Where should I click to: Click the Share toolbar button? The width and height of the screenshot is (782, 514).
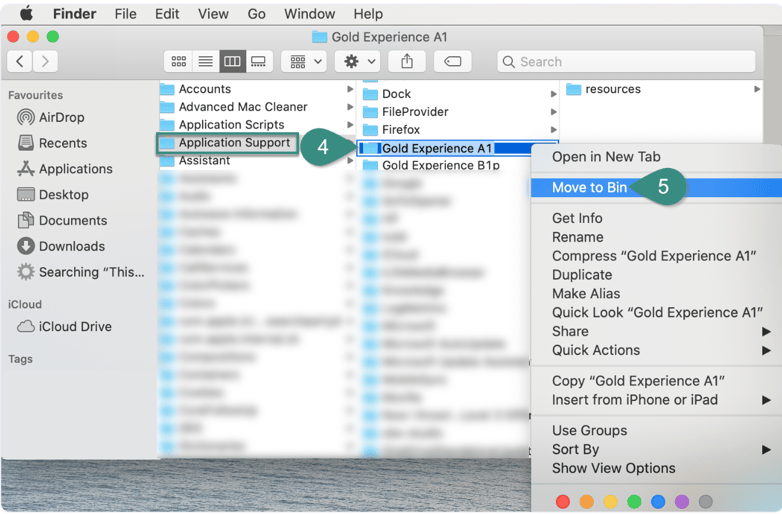407,61
